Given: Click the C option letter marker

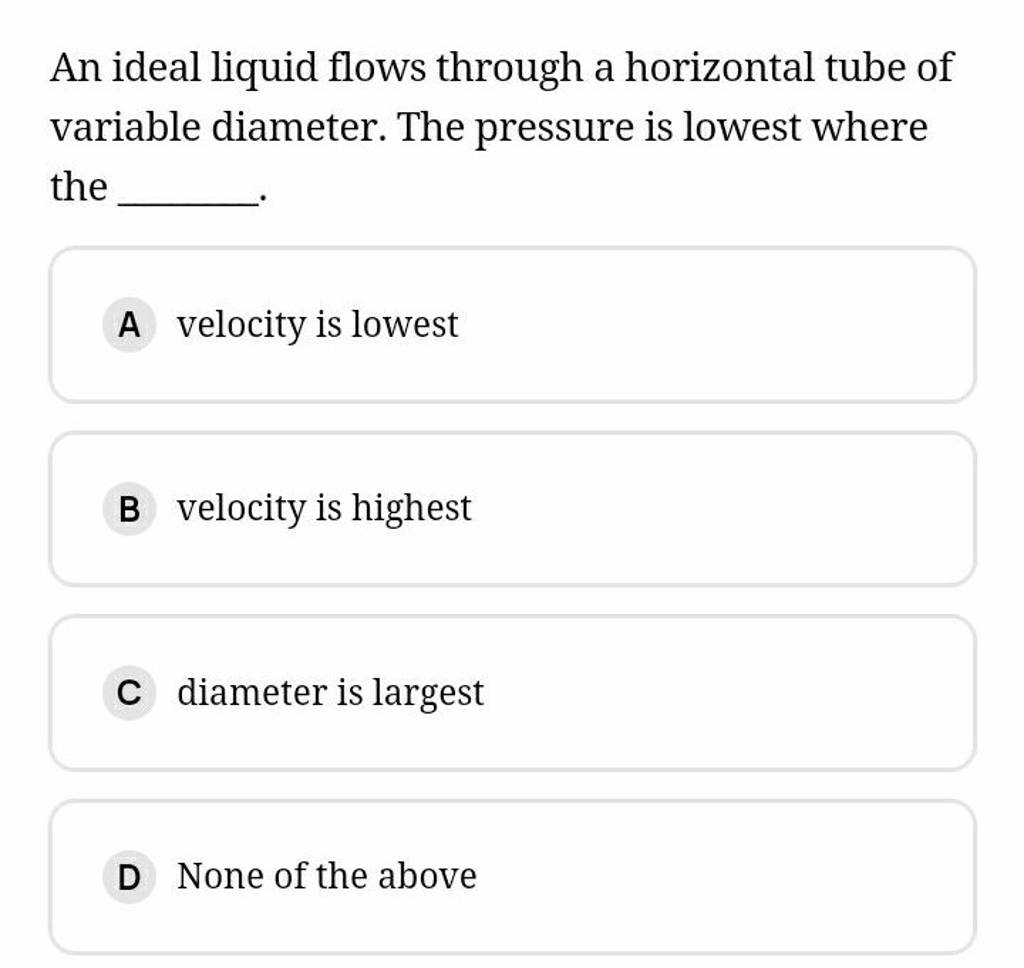Looking at the screenshot, I should point(127,692).
